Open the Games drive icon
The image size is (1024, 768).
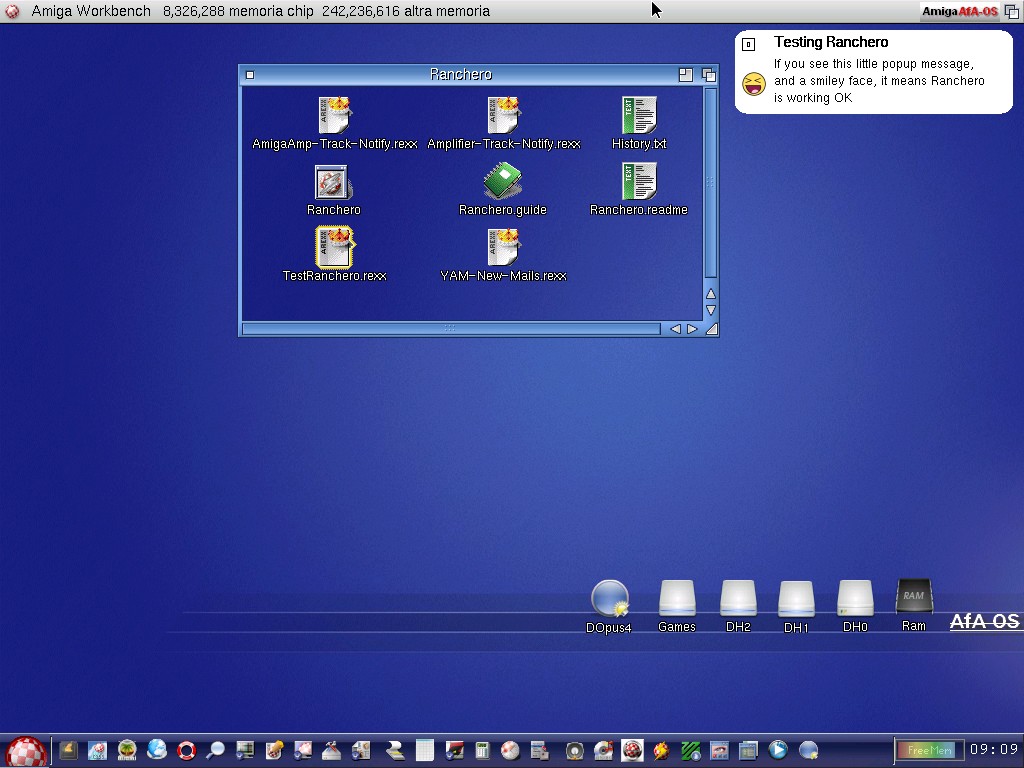[677, 599]
